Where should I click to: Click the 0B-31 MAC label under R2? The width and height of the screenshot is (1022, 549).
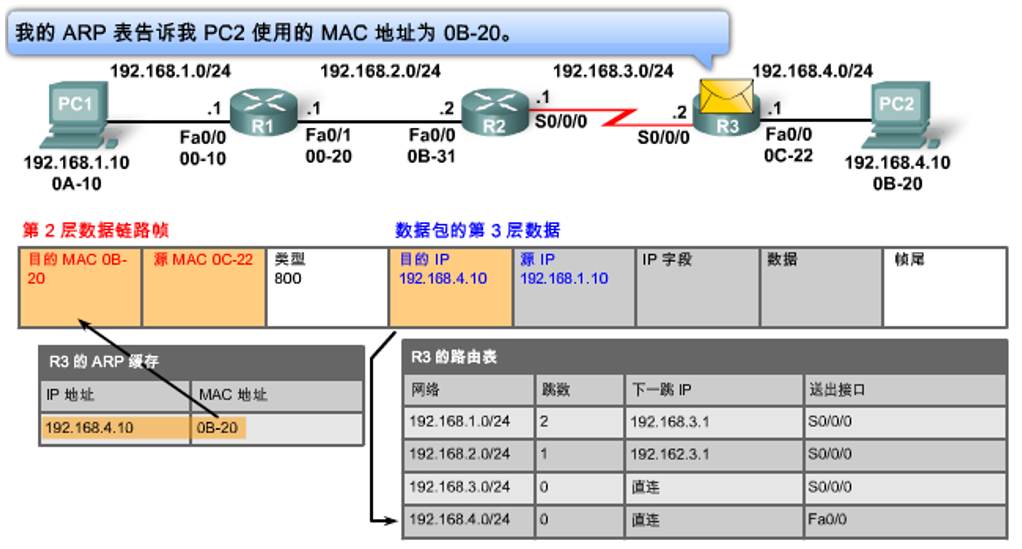(x=431, y=156)
